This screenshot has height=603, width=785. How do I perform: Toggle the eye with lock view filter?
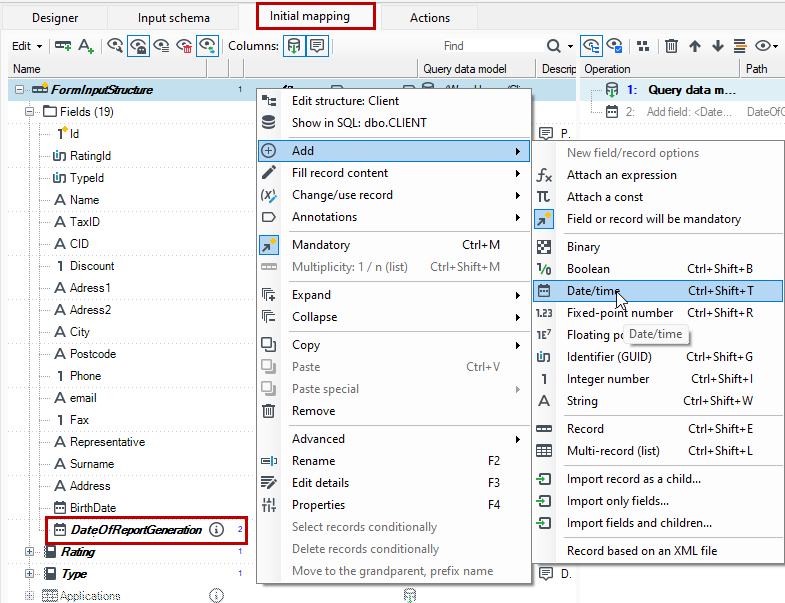coord(138,46)
